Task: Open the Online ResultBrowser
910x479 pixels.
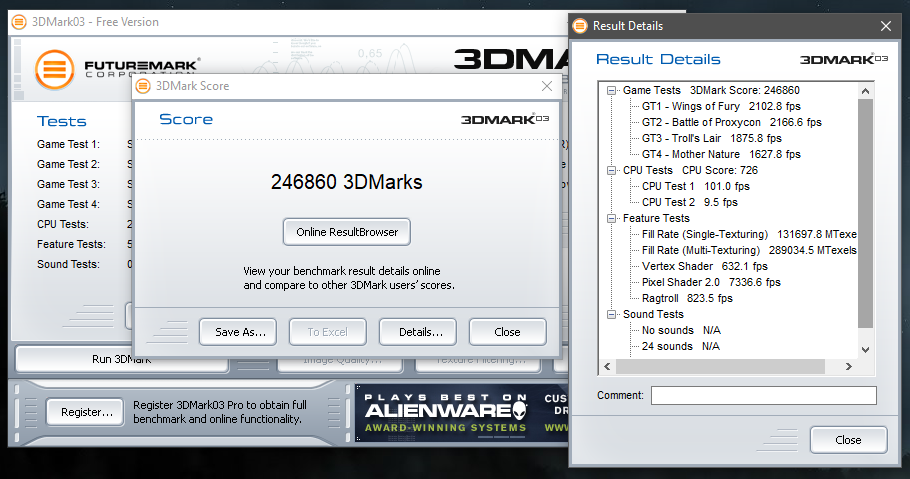Action: pos(346,232)
